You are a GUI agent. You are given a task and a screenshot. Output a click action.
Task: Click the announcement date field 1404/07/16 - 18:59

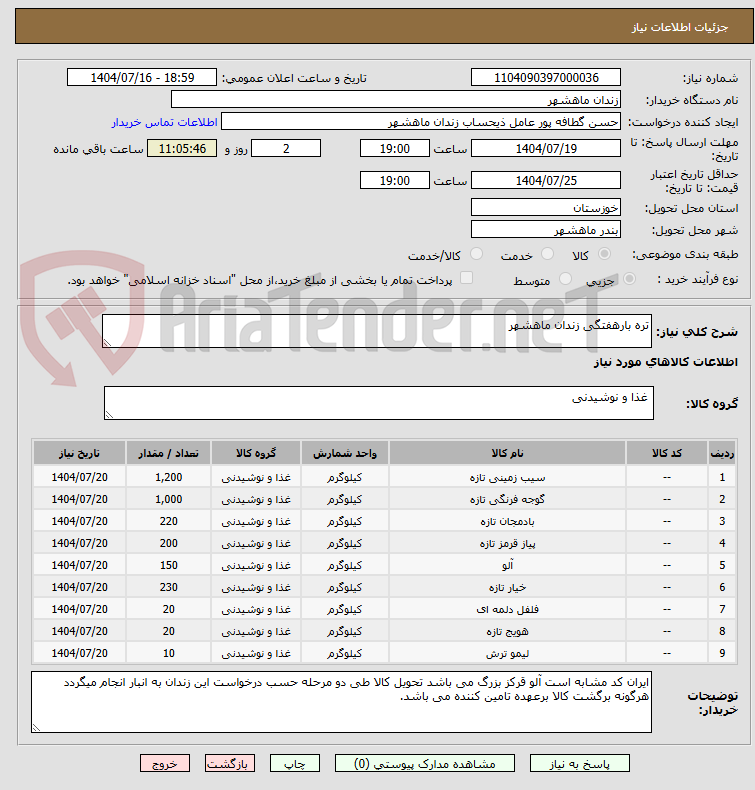142,78
